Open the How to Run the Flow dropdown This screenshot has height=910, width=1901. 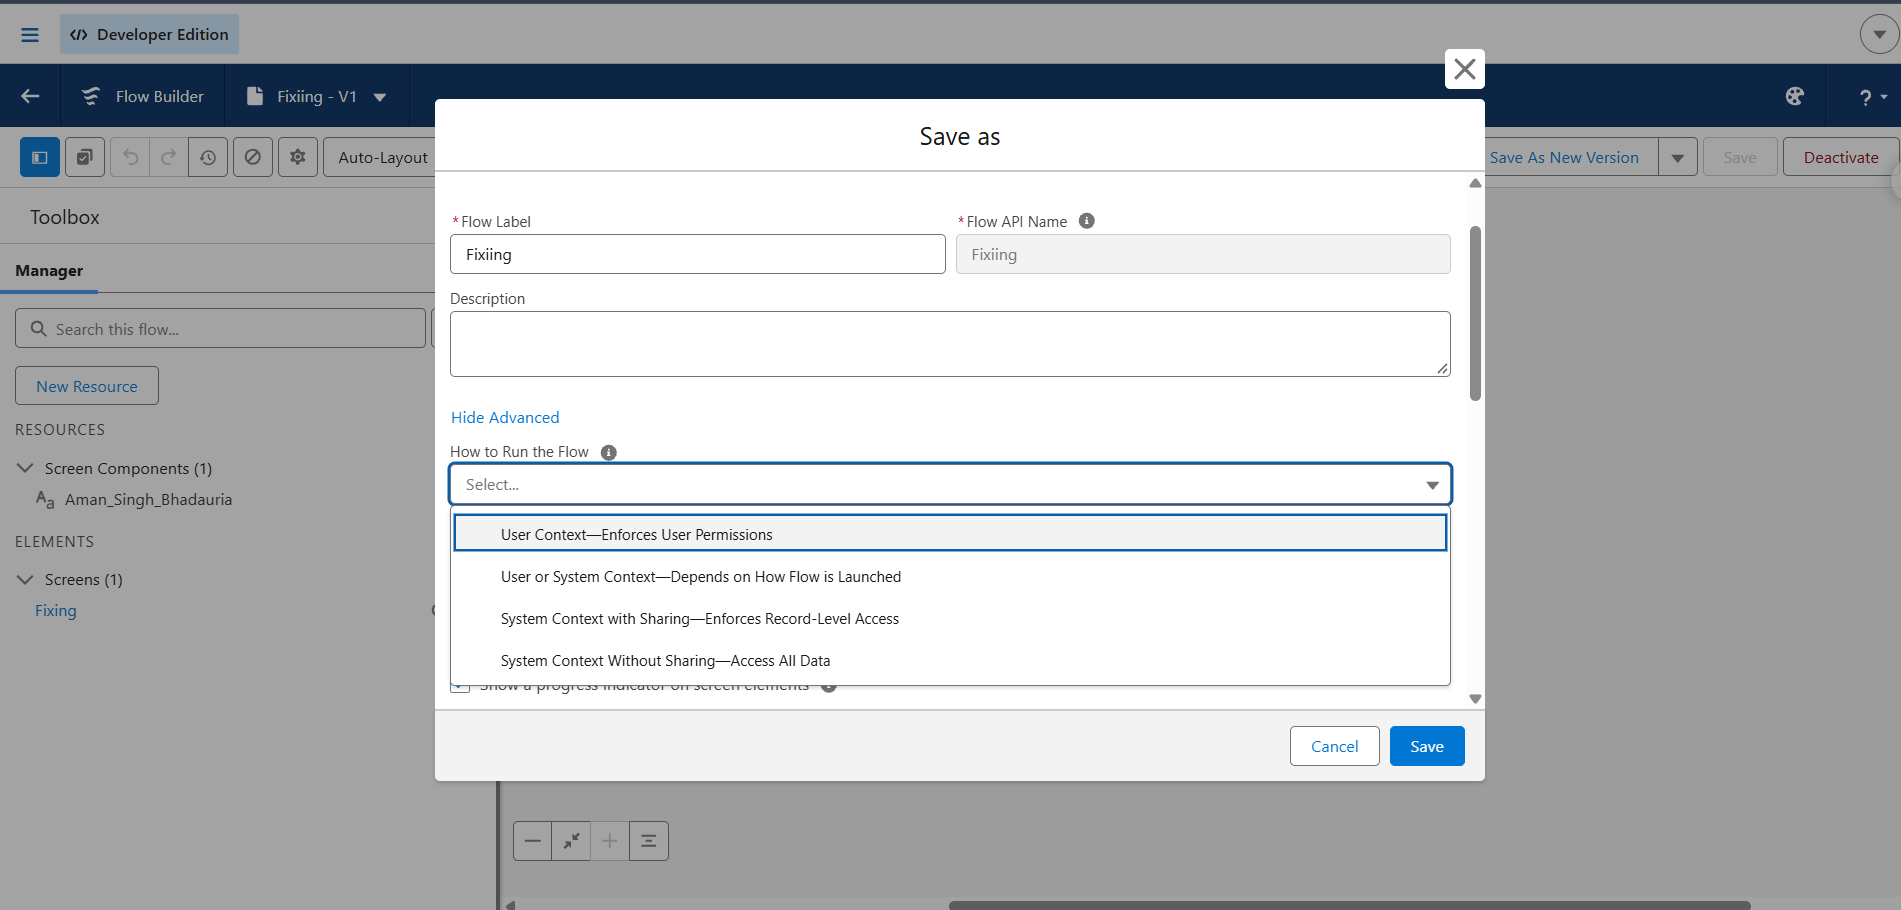coord(950,484)
